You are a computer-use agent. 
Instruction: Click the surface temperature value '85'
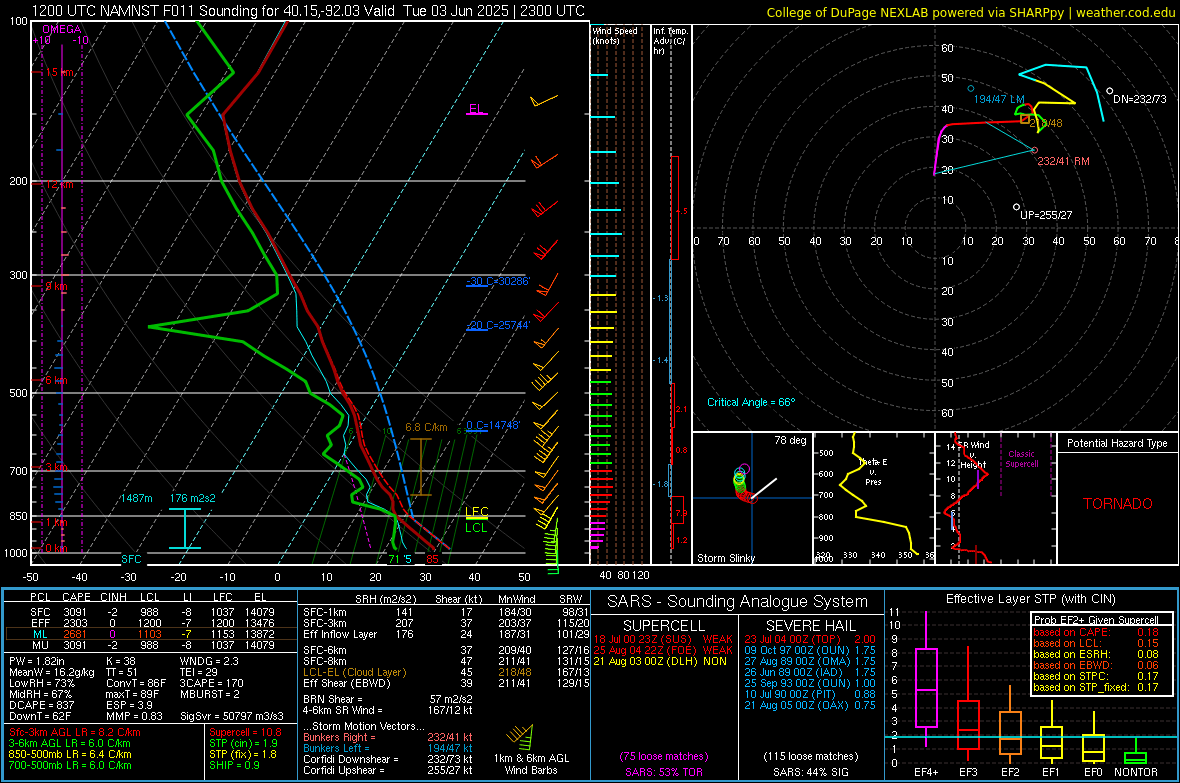(432, 559)
